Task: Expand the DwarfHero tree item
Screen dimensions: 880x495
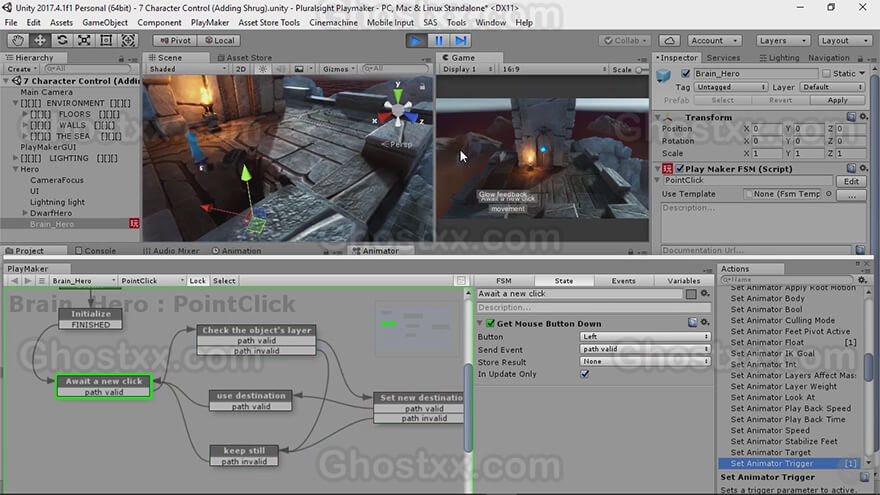Action: pyautogui.click(x=25, y=213)
